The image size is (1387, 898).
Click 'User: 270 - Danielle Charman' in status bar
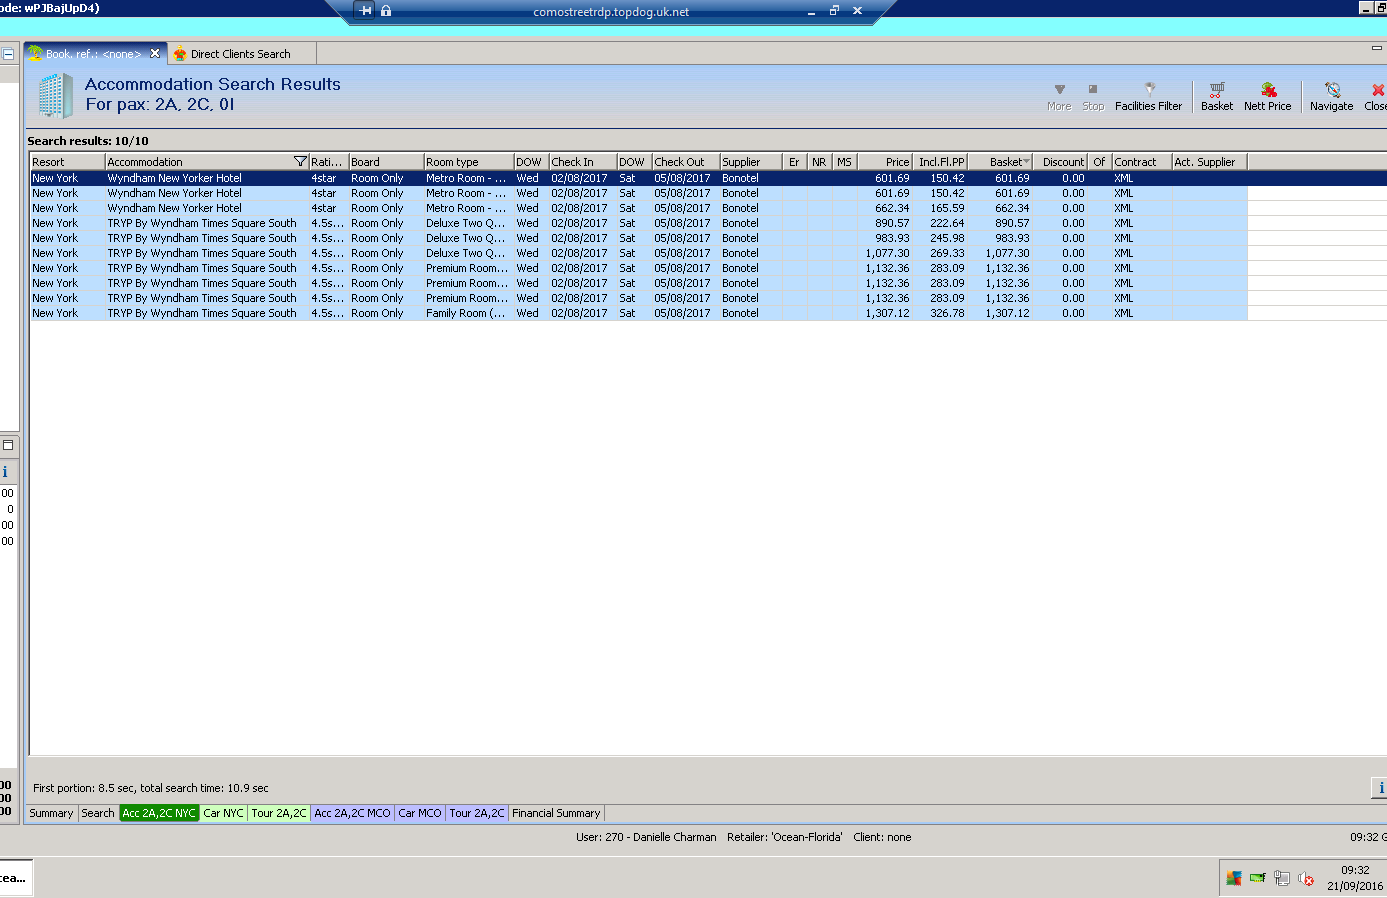[646, 837]
